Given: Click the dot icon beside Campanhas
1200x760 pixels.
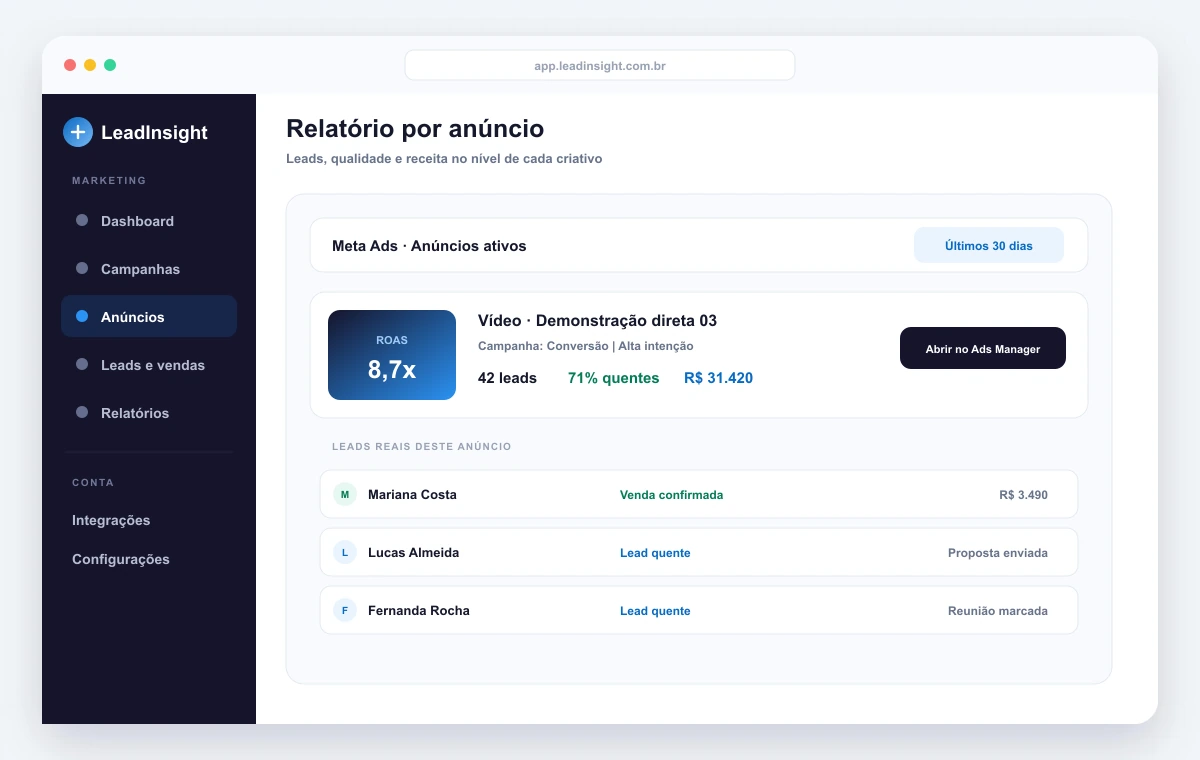Looking at the screenshot, I should click(x=82, y=268).
